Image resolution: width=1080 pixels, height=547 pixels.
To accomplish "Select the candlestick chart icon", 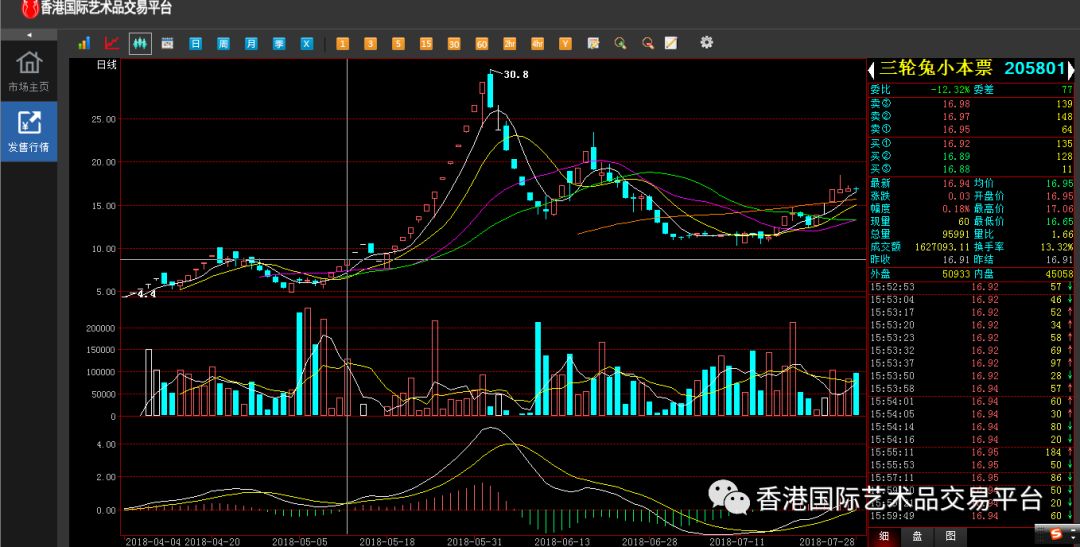I will [140, 43].
